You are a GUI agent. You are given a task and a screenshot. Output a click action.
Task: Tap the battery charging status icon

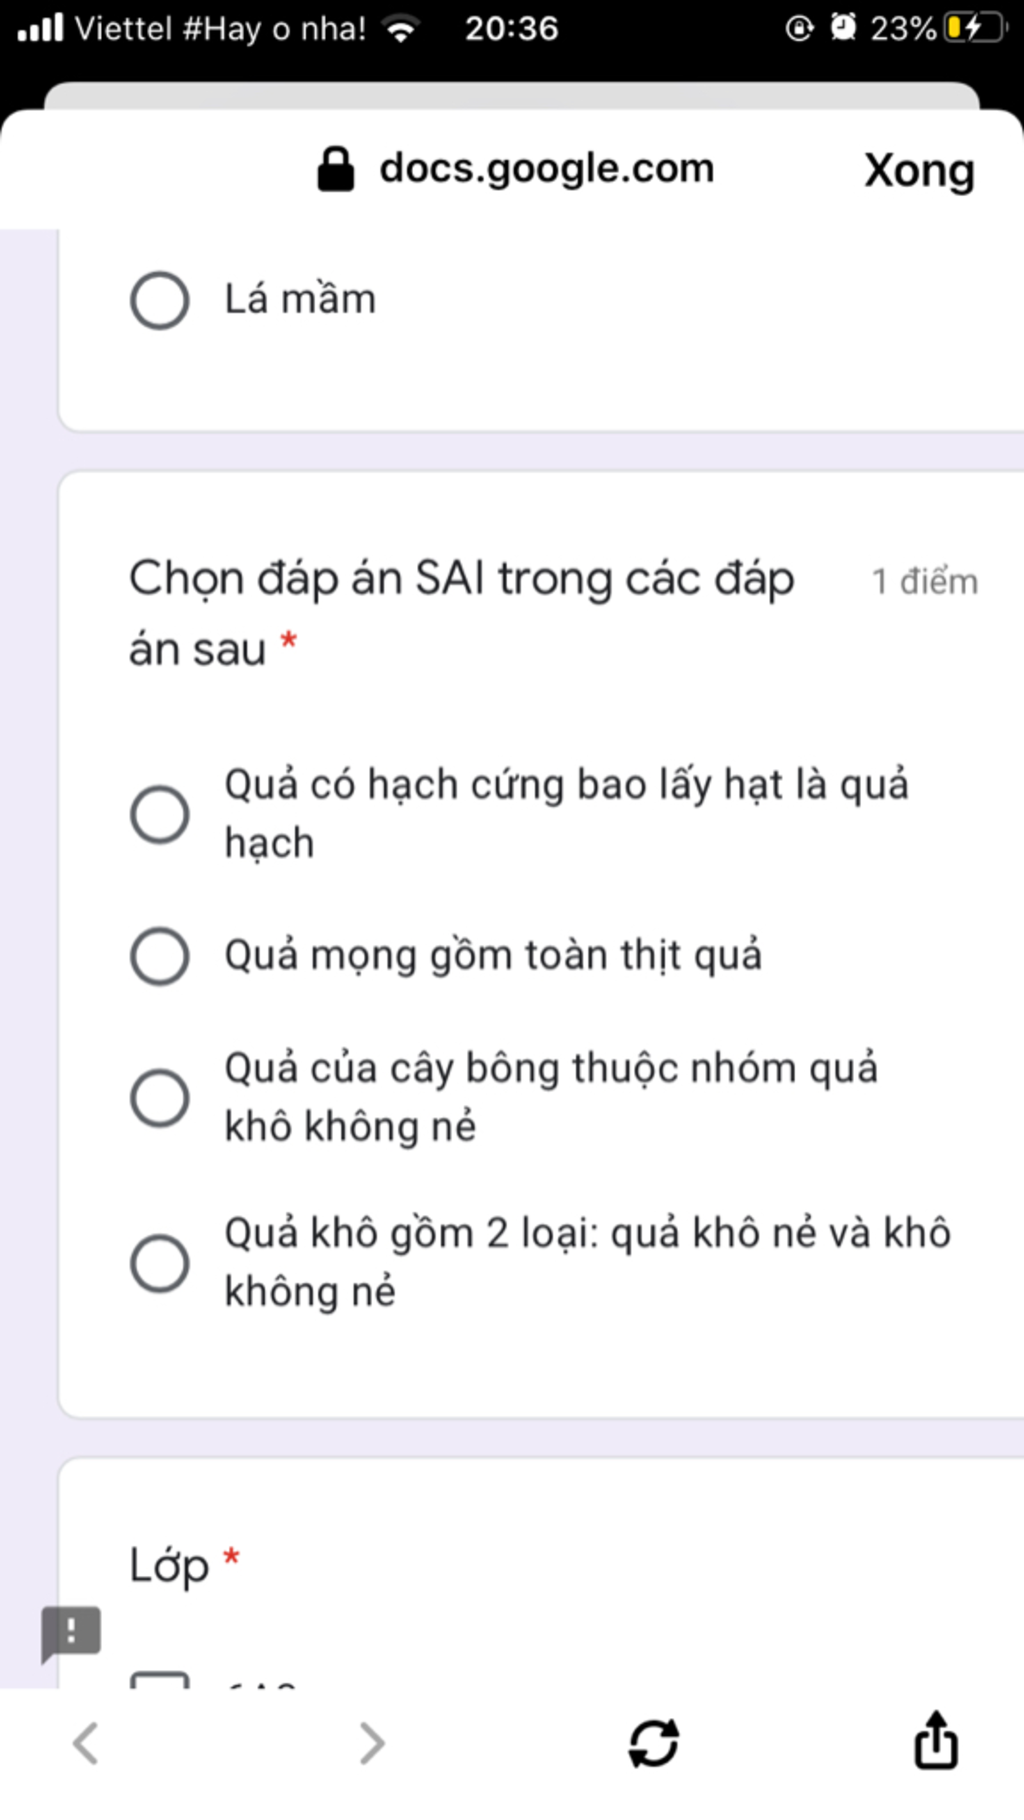point(972,28)
